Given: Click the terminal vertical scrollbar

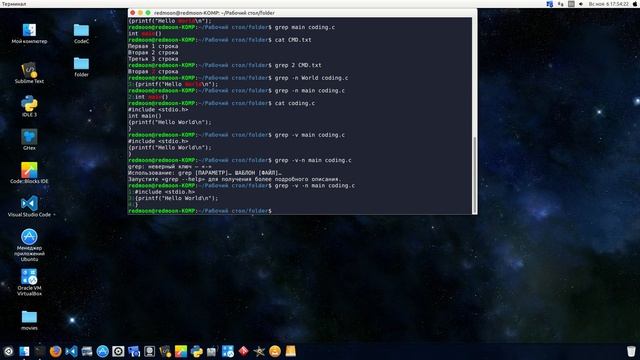Looking at the screenshot, I should pyautogui.click(x=474, y=175).
